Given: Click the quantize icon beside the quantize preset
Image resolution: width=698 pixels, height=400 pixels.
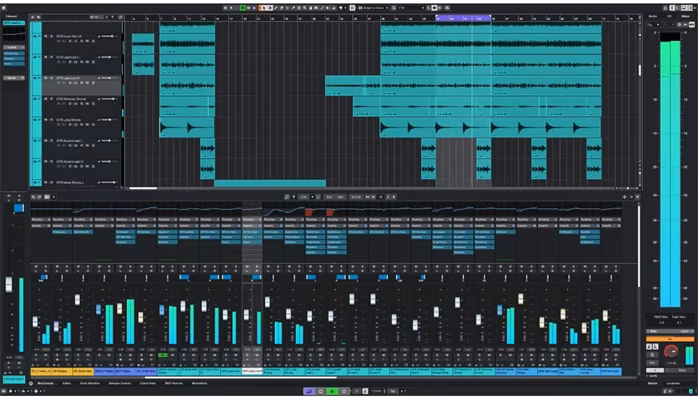Looking at the screenshot, I should pyautogui.click(x=394, y=8).
